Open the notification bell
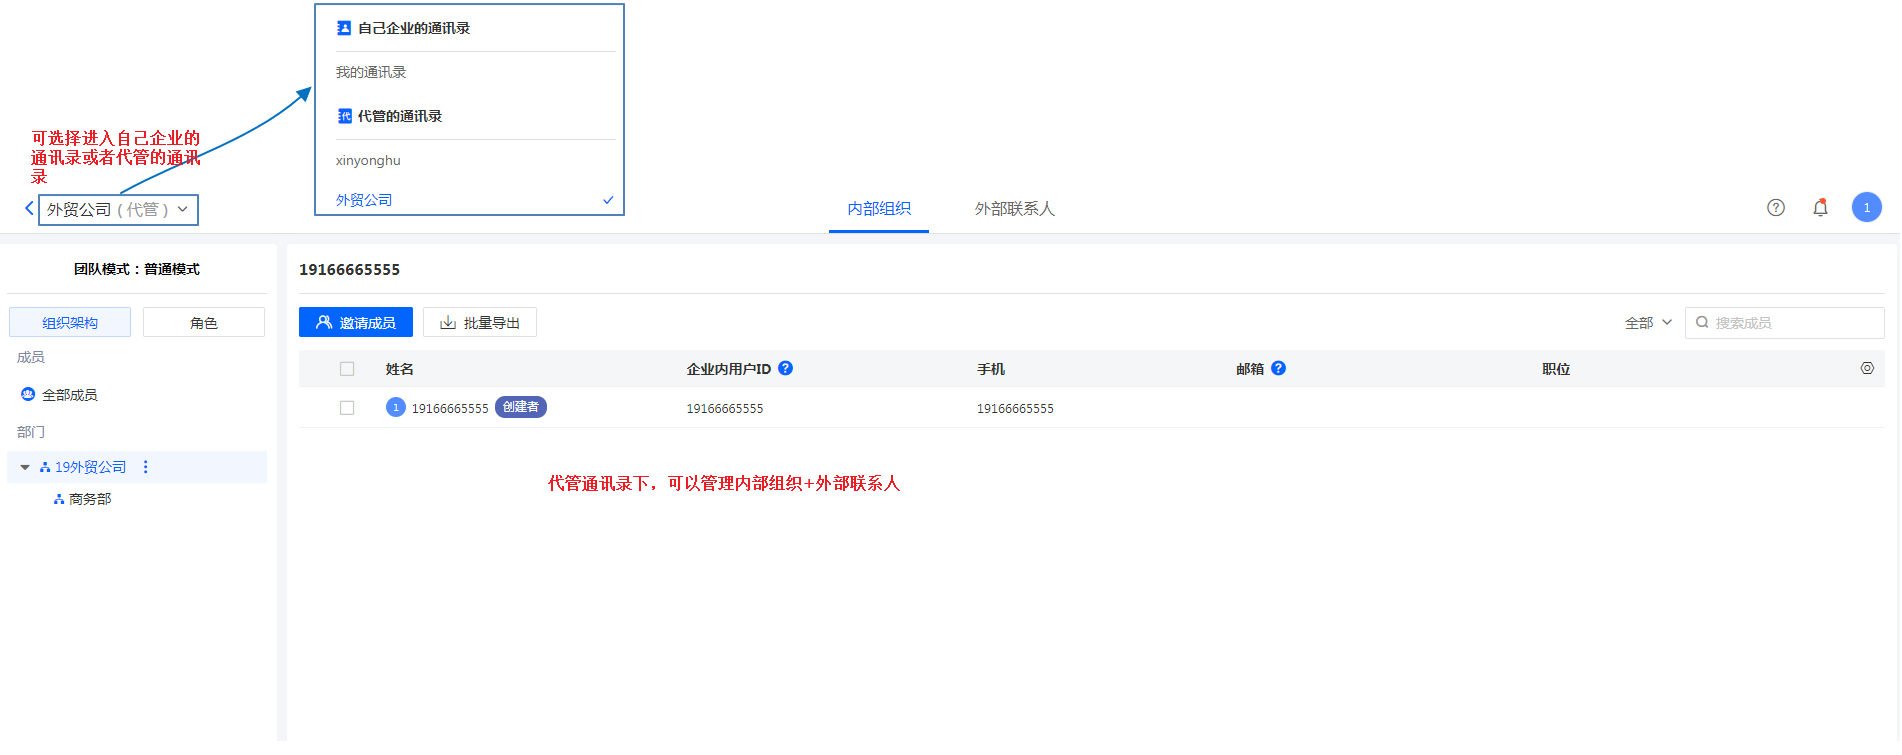Image resolution: width=1902 pixels, height=755 pixels. [1820, 208]
